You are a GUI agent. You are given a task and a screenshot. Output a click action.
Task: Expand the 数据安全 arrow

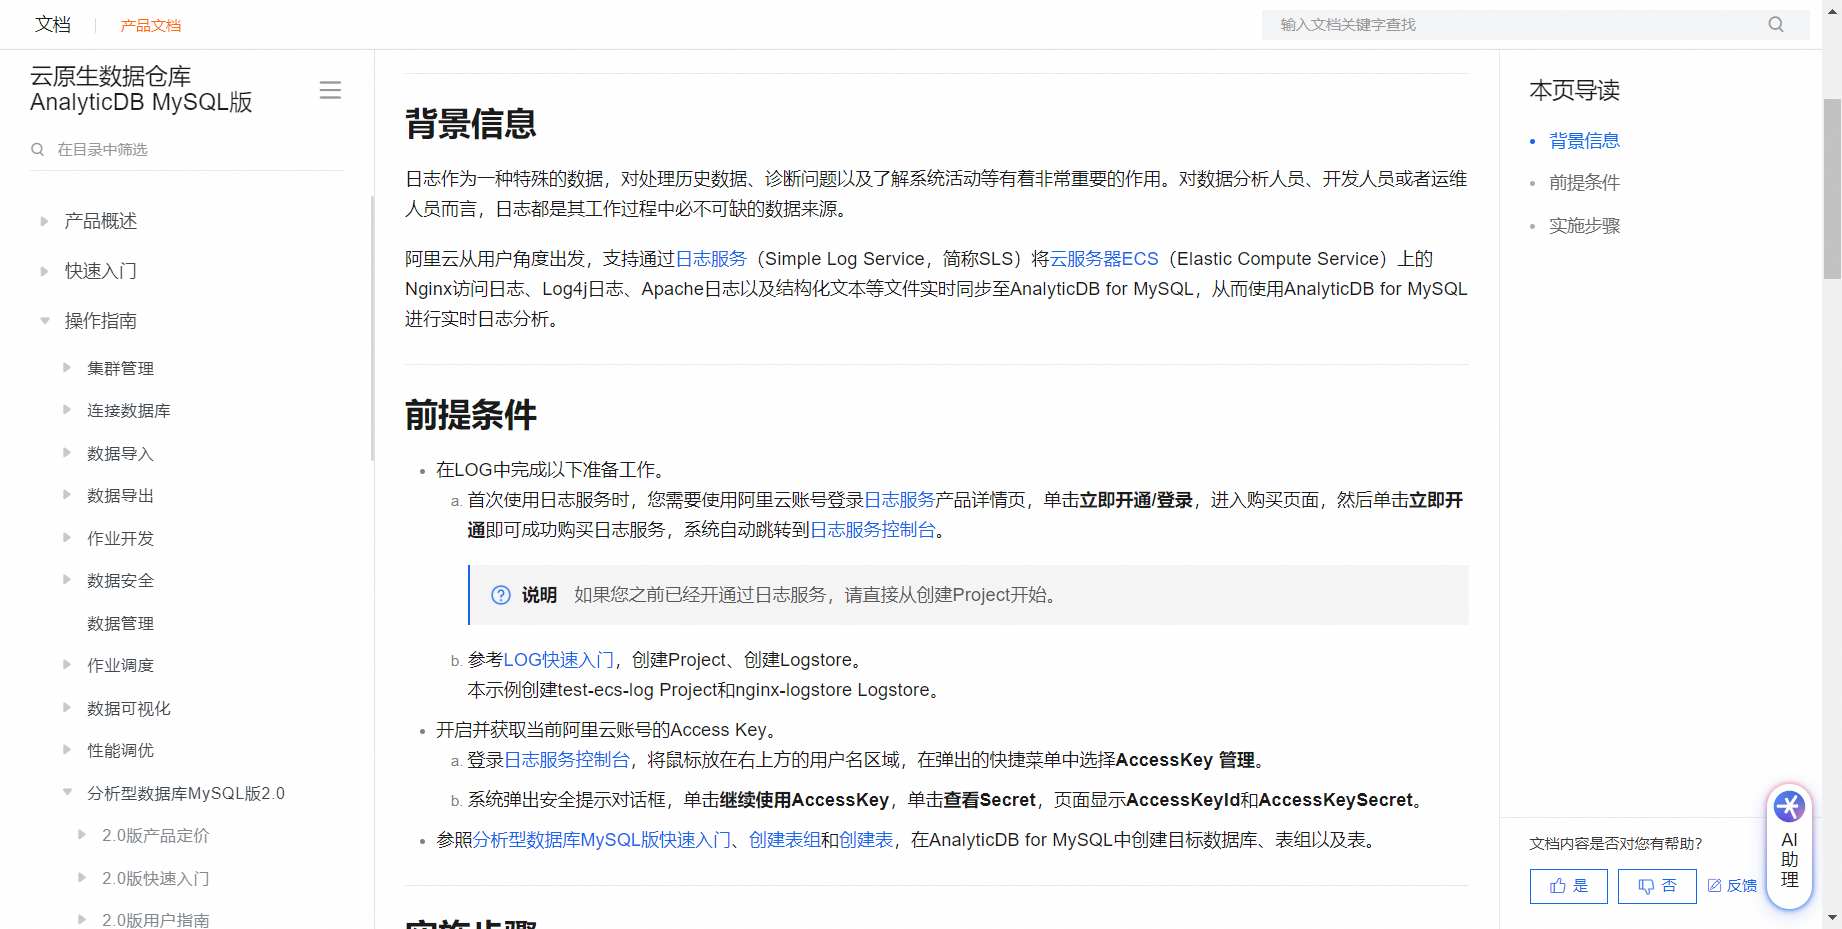click(67, 580)
